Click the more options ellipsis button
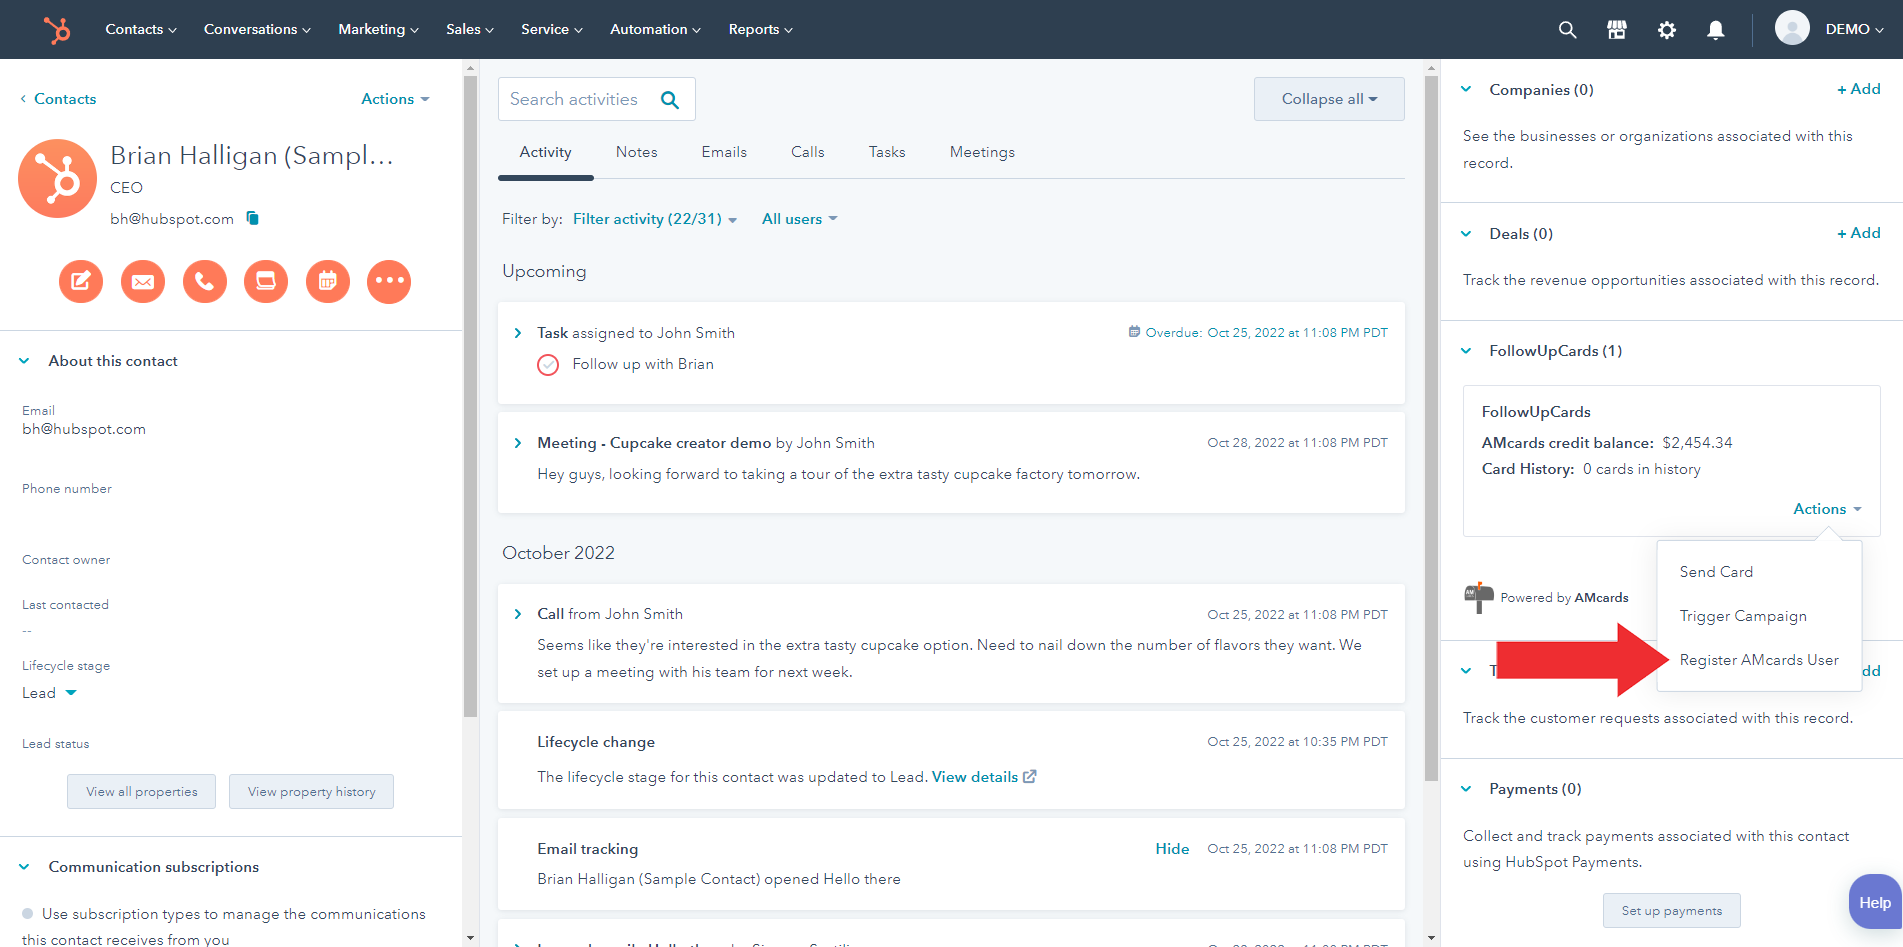 [389, 281]
